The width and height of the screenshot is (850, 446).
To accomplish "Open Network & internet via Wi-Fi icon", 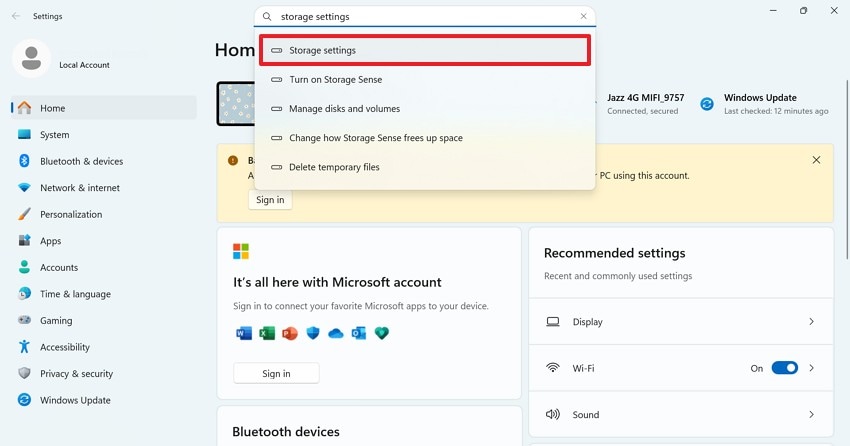I will (x=24, y=188).
